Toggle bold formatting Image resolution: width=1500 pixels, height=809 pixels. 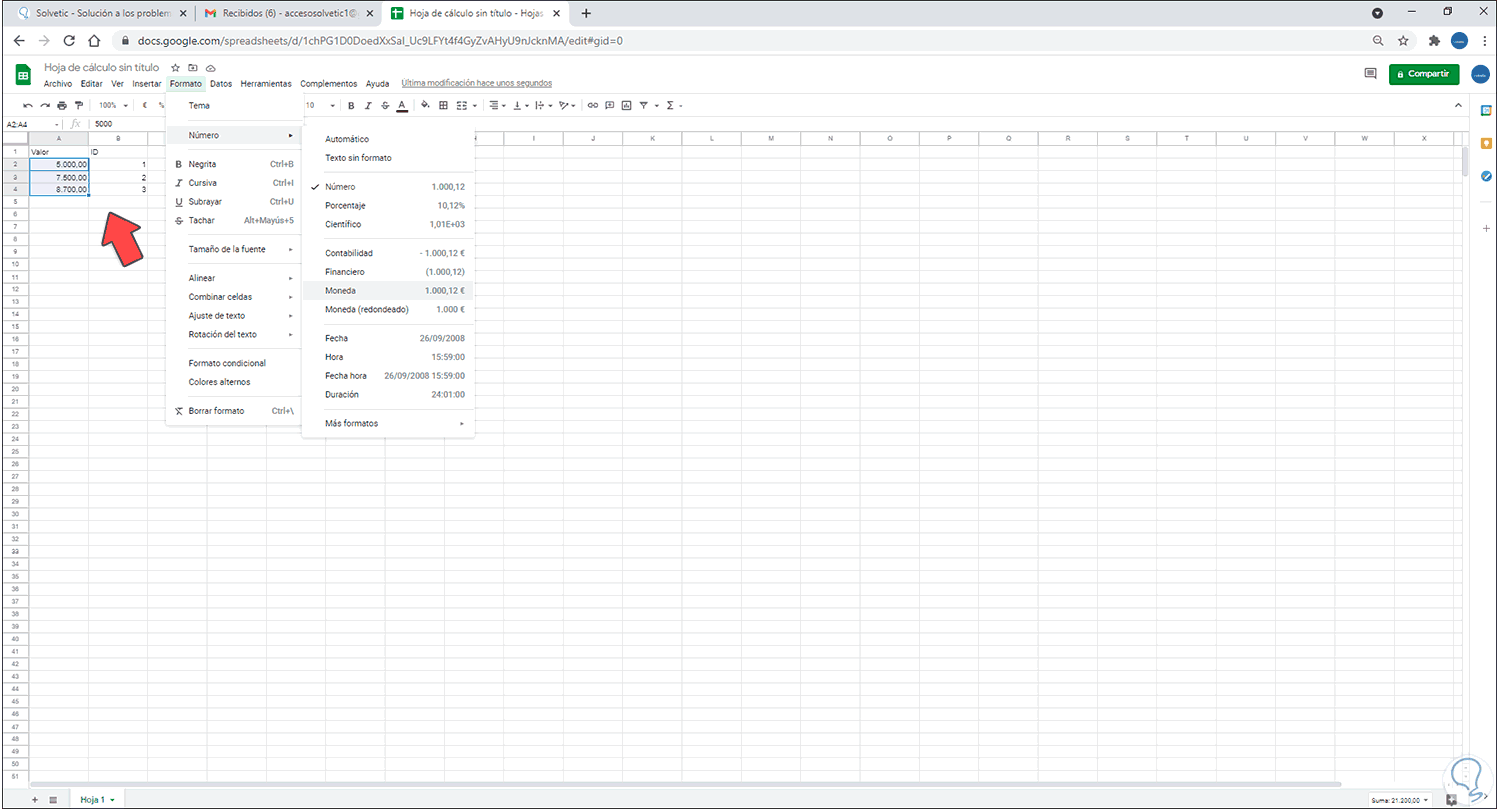[351, 104]
